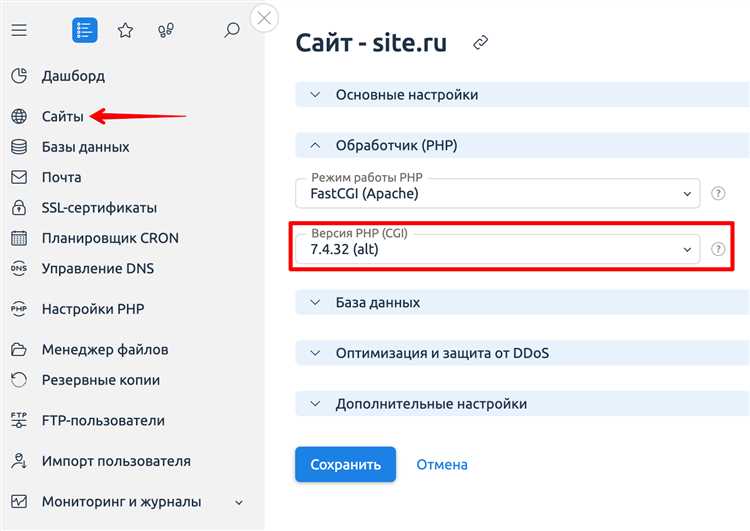Click the Управление DNS icon
The image size is (750, 531).
(x=19, y=268)
